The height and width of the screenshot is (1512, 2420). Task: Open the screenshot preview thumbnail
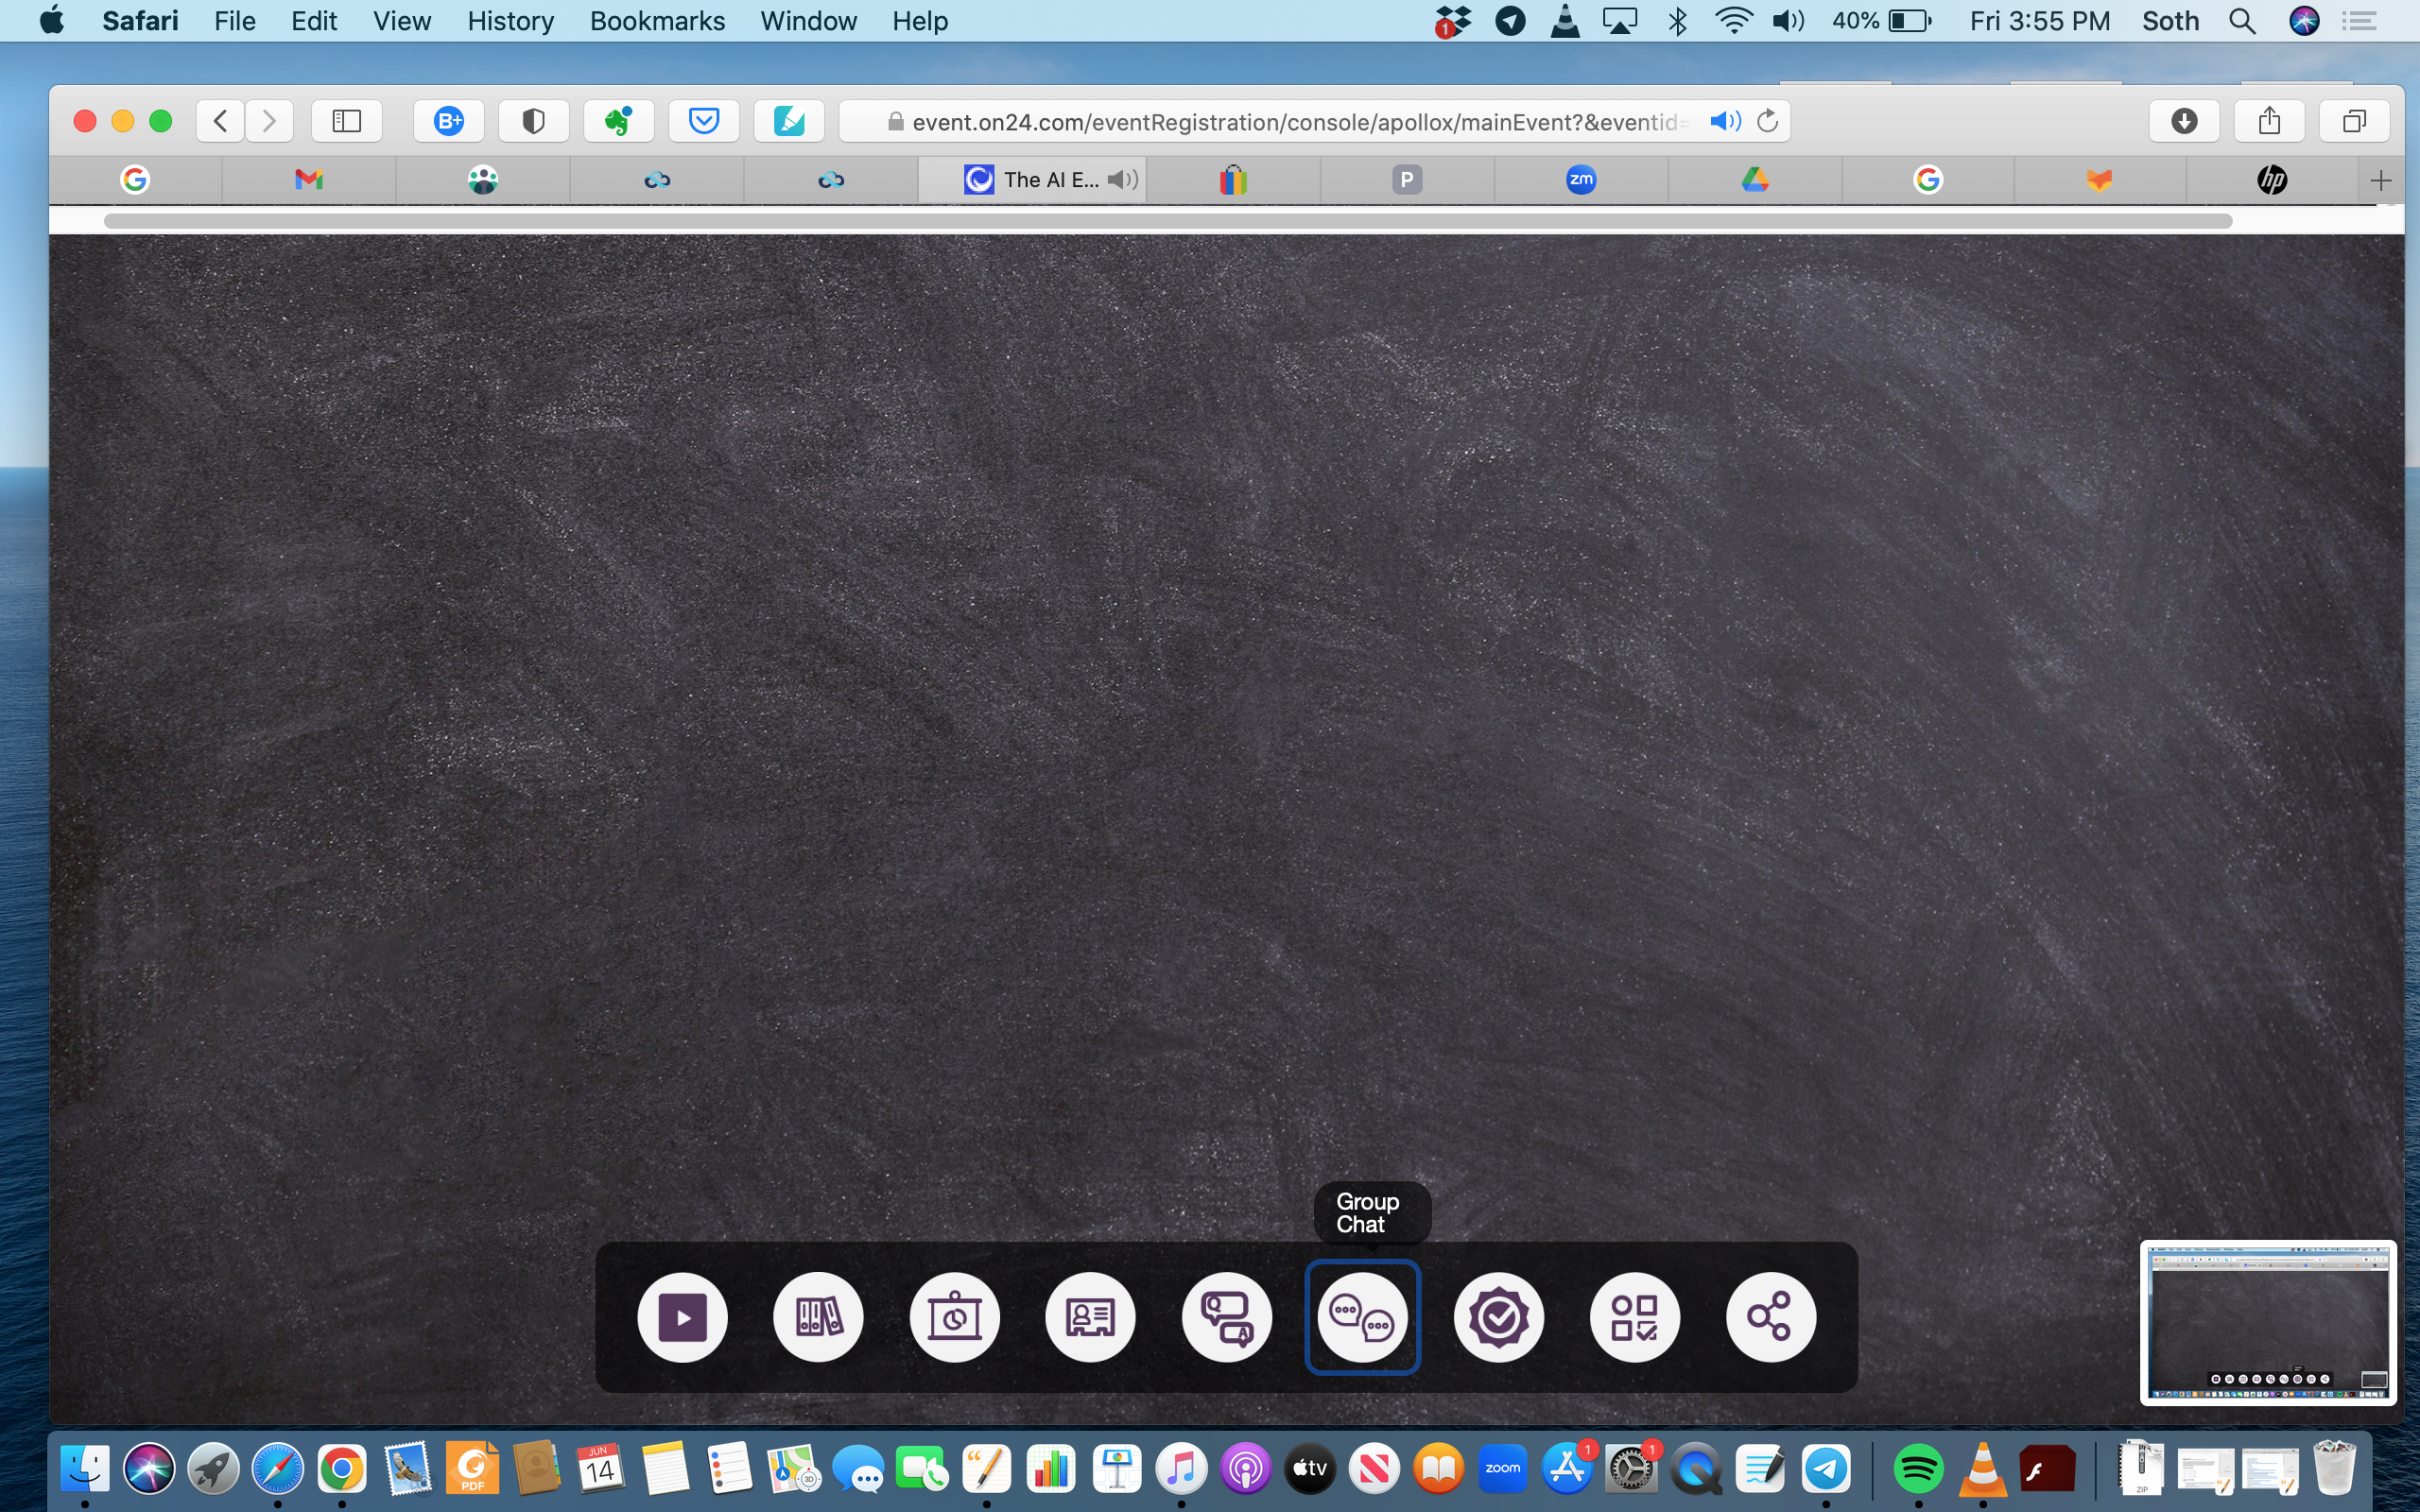point(2267,1321)
